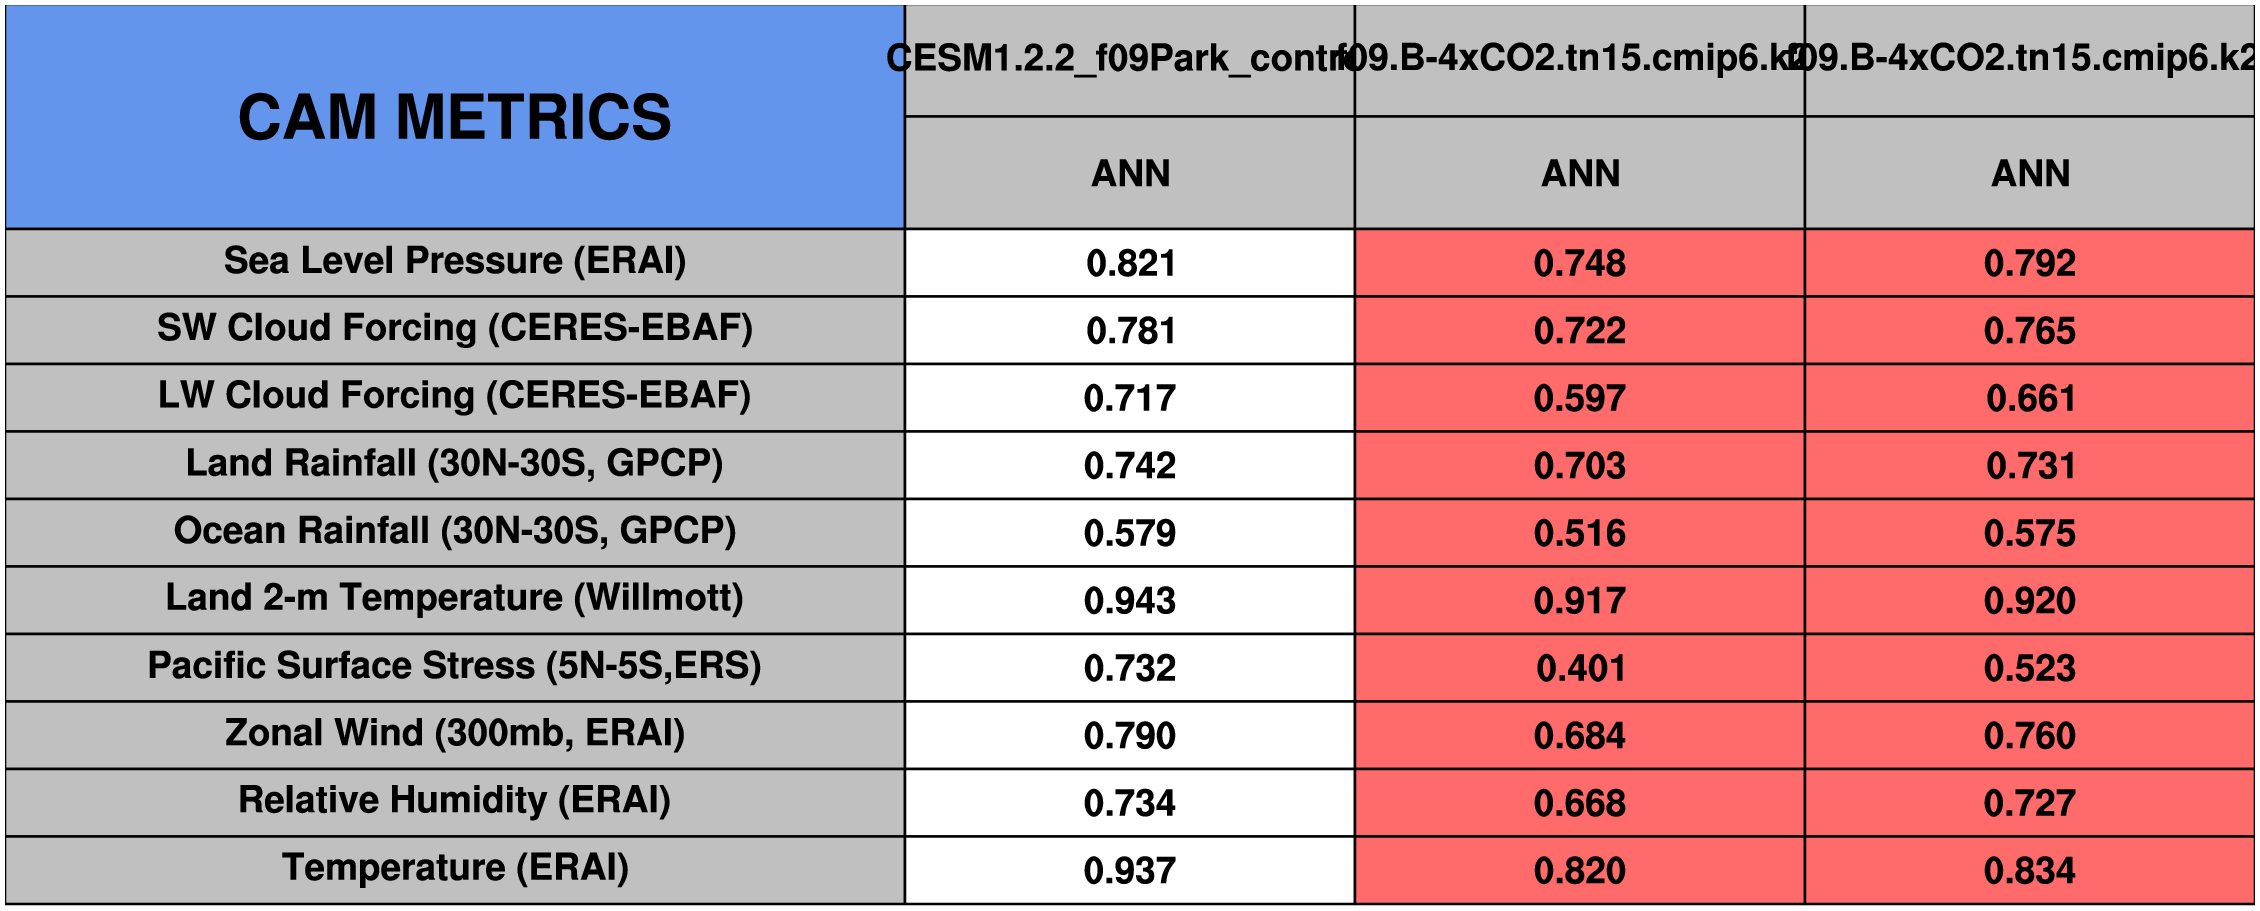Click the SW Cloud Forcing (CERES-EBAF) label

[455, 329]
